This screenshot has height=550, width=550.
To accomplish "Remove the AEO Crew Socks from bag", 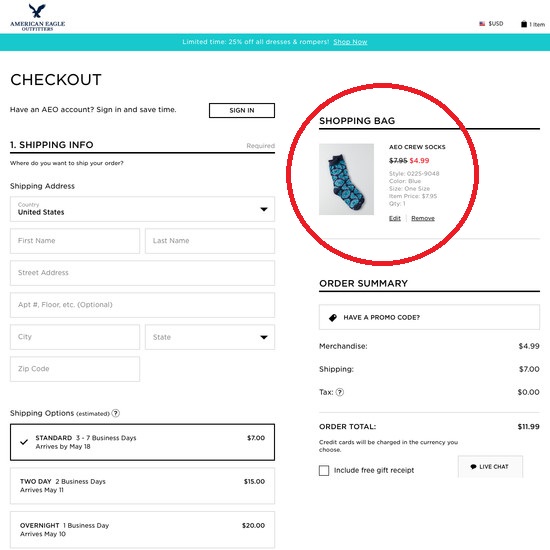I will [x=423, y=218].
